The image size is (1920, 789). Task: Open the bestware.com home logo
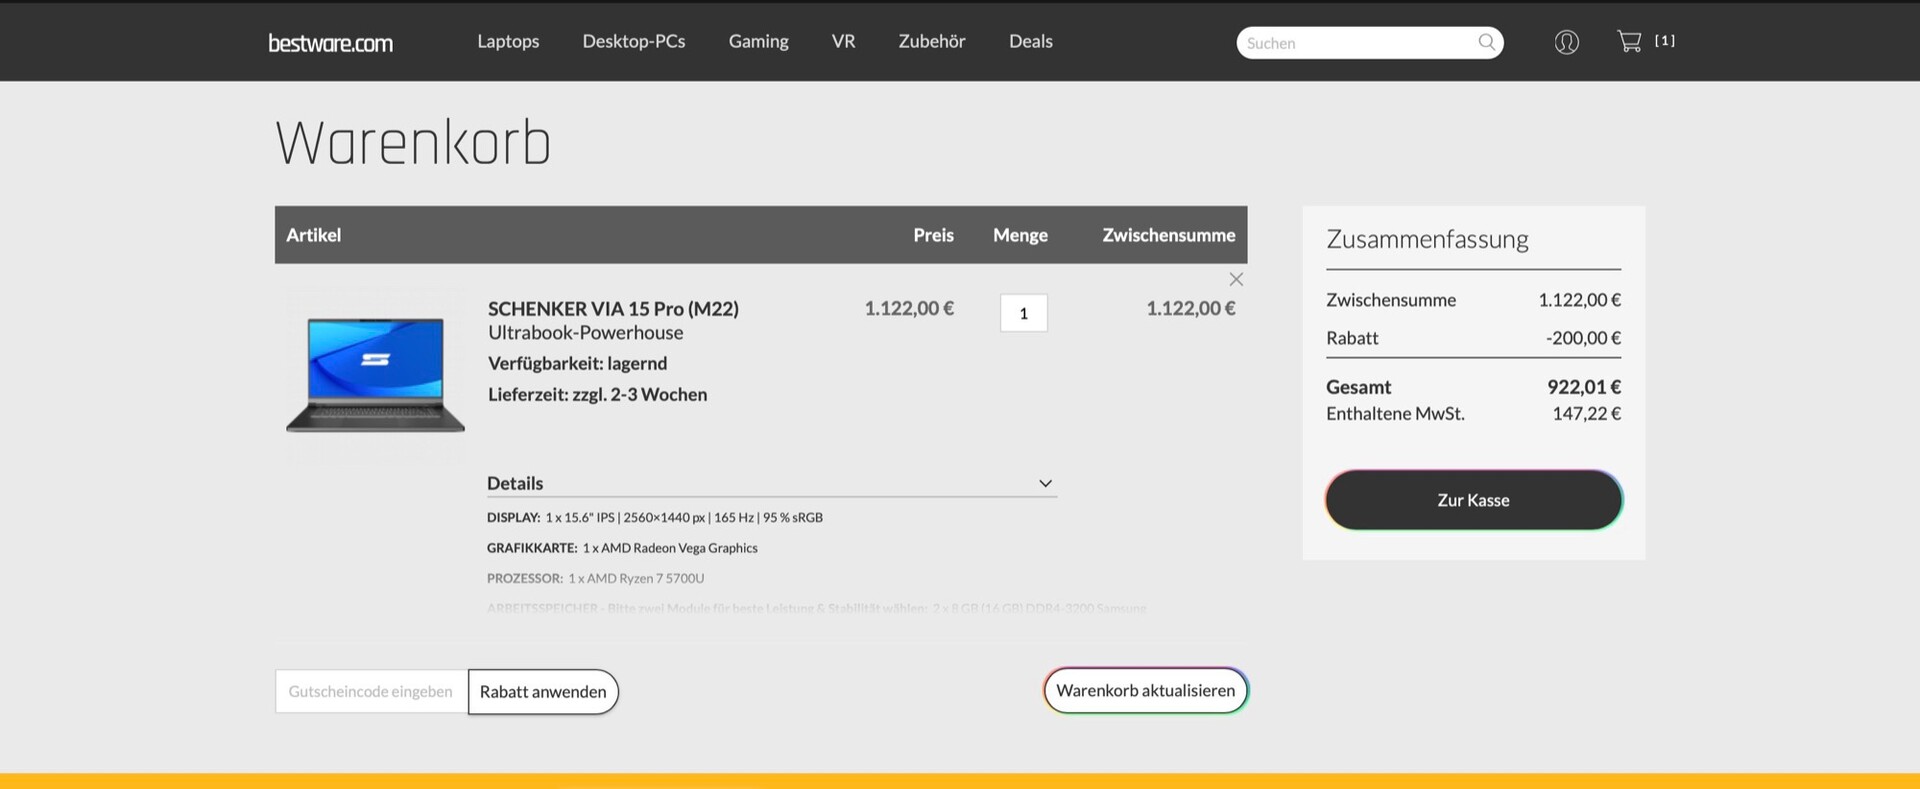pos(330,43)
